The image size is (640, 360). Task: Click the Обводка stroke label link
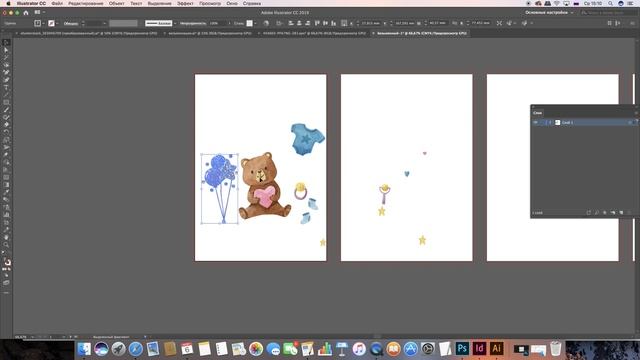[x=71, y=23]
